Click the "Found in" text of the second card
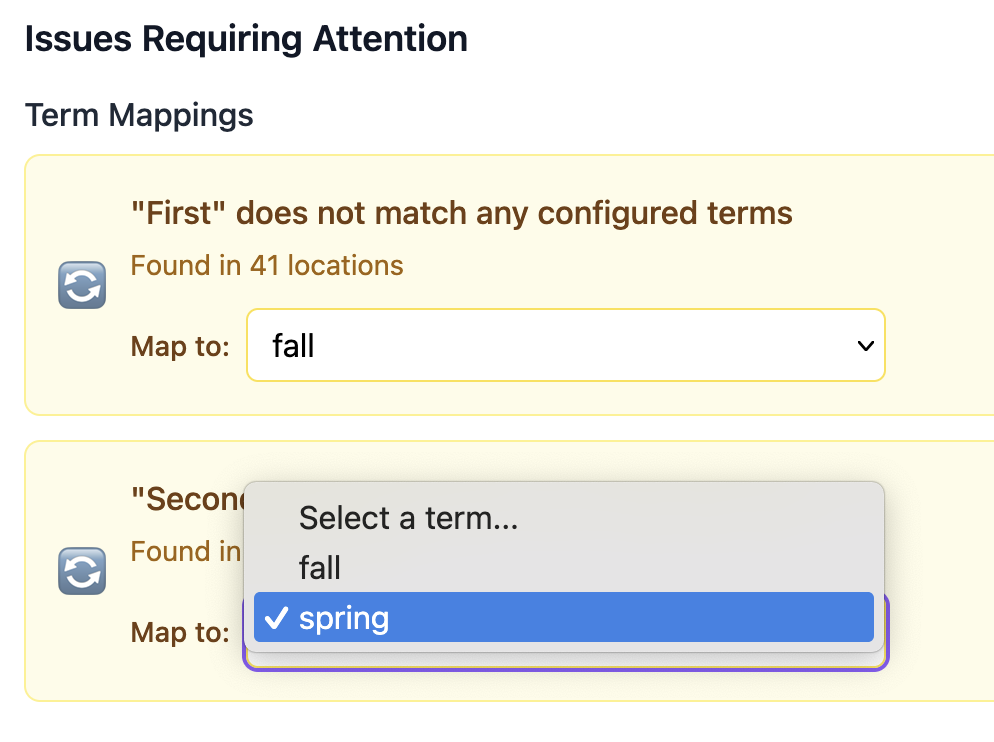 (186, 552)
